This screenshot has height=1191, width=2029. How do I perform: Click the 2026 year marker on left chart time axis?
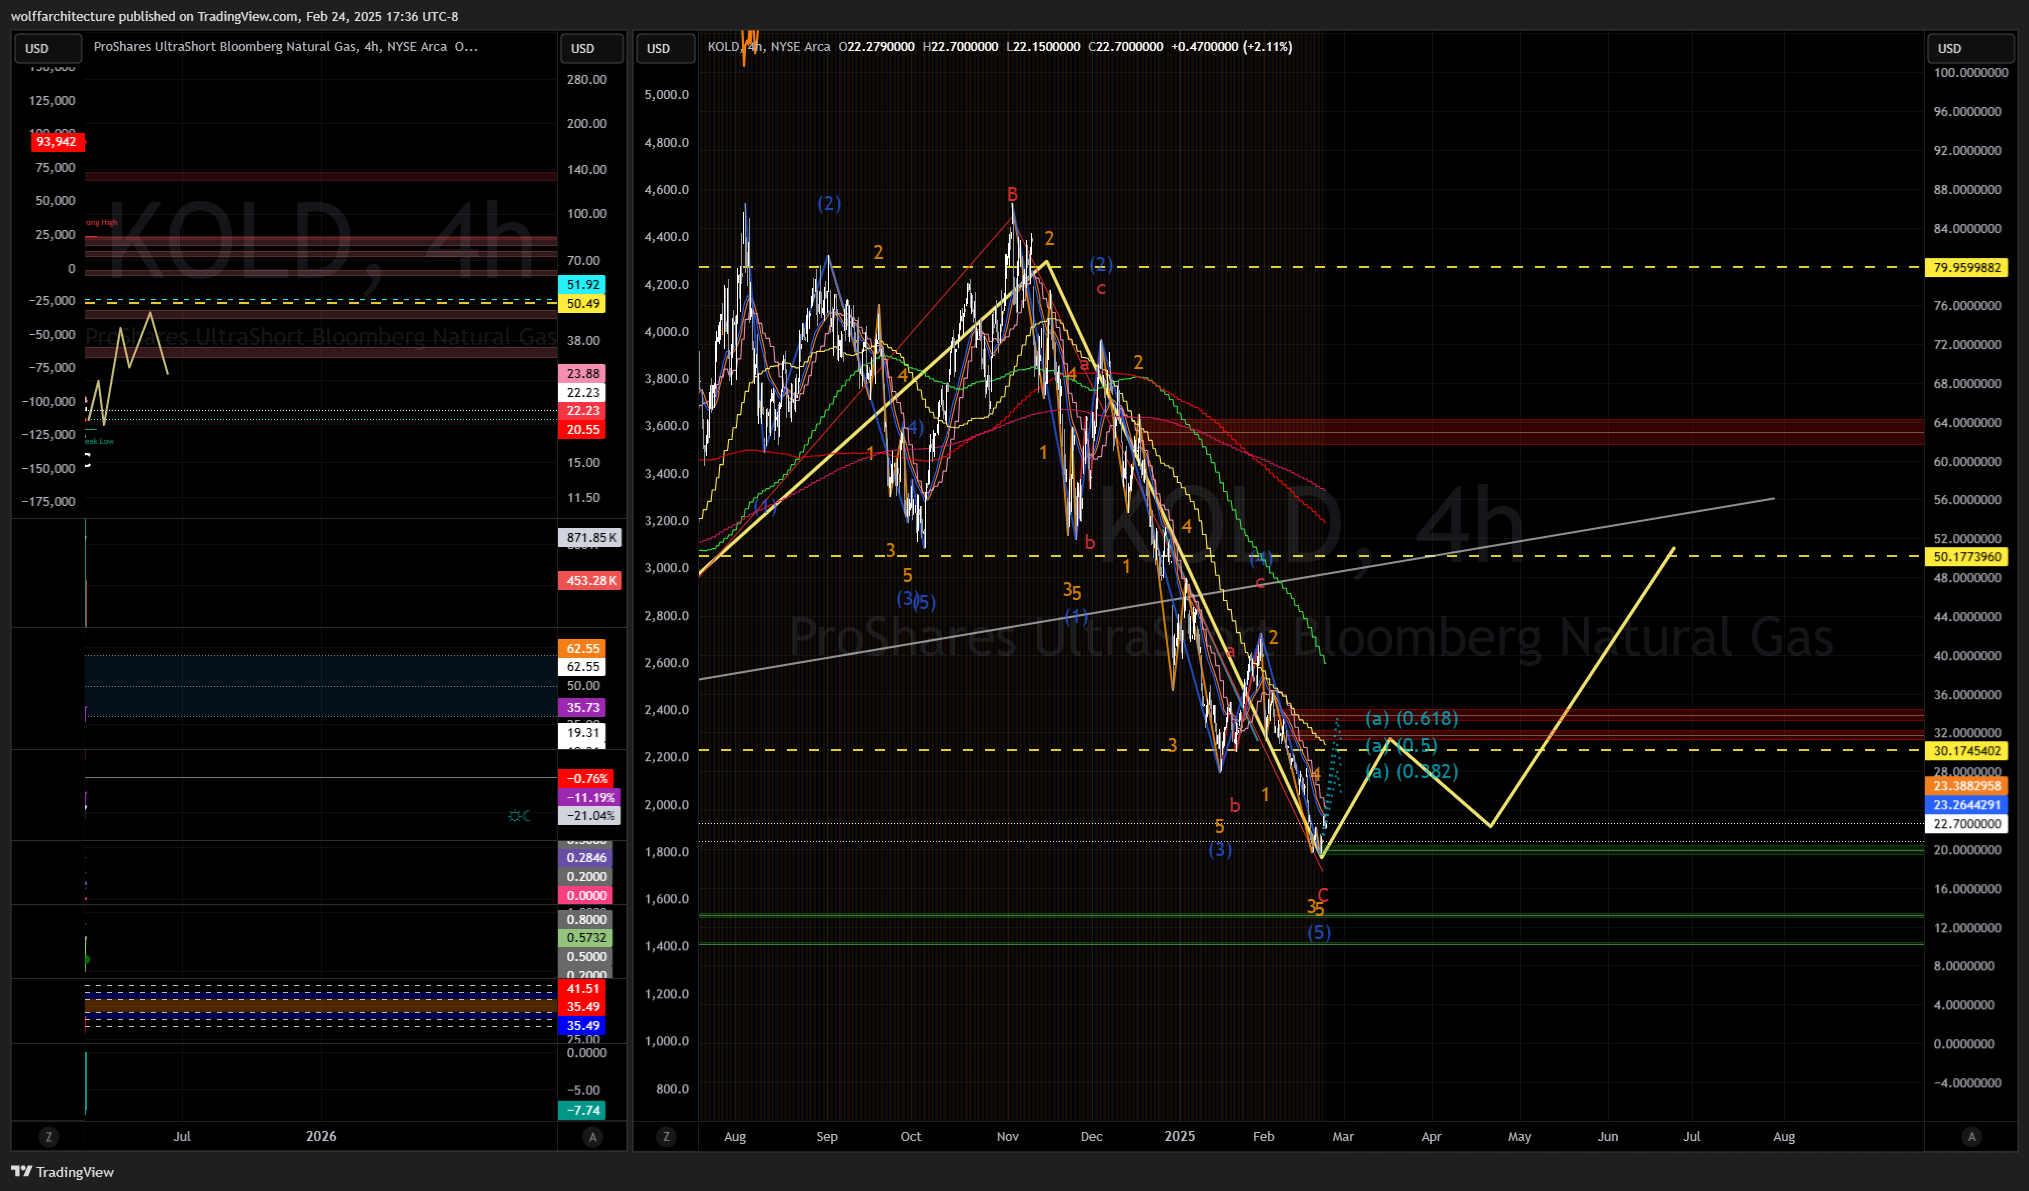point(321,1137)
